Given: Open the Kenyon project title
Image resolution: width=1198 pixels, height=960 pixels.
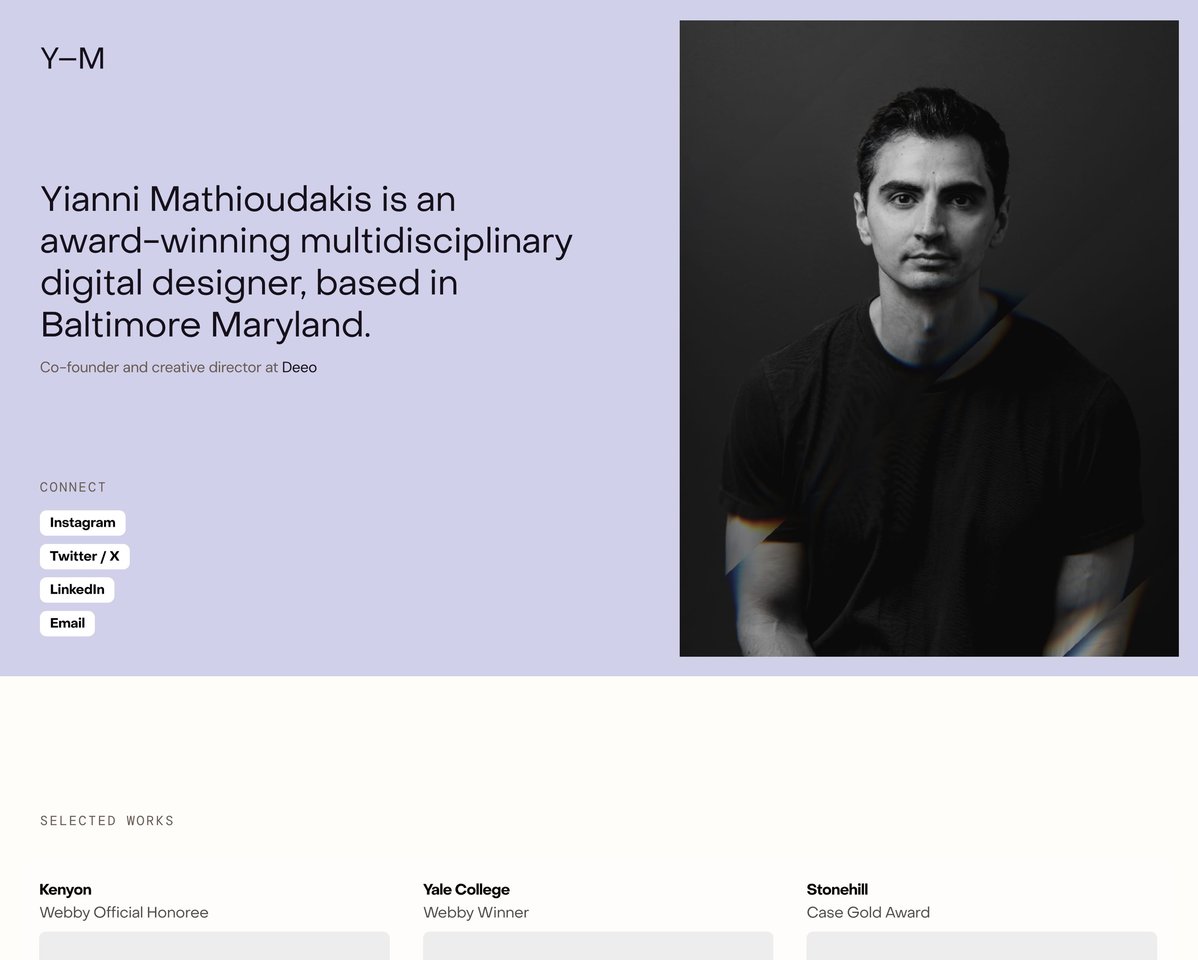Looking at the screenshot, I should (x=65, y=889).
